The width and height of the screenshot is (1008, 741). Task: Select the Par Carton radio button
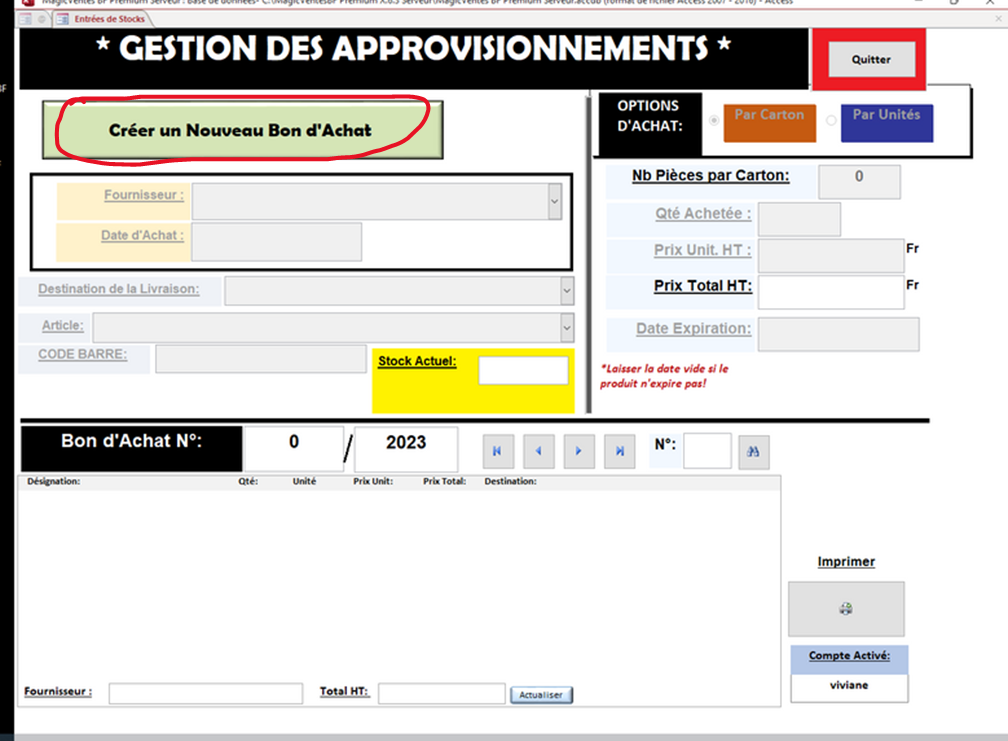(714, 121)
